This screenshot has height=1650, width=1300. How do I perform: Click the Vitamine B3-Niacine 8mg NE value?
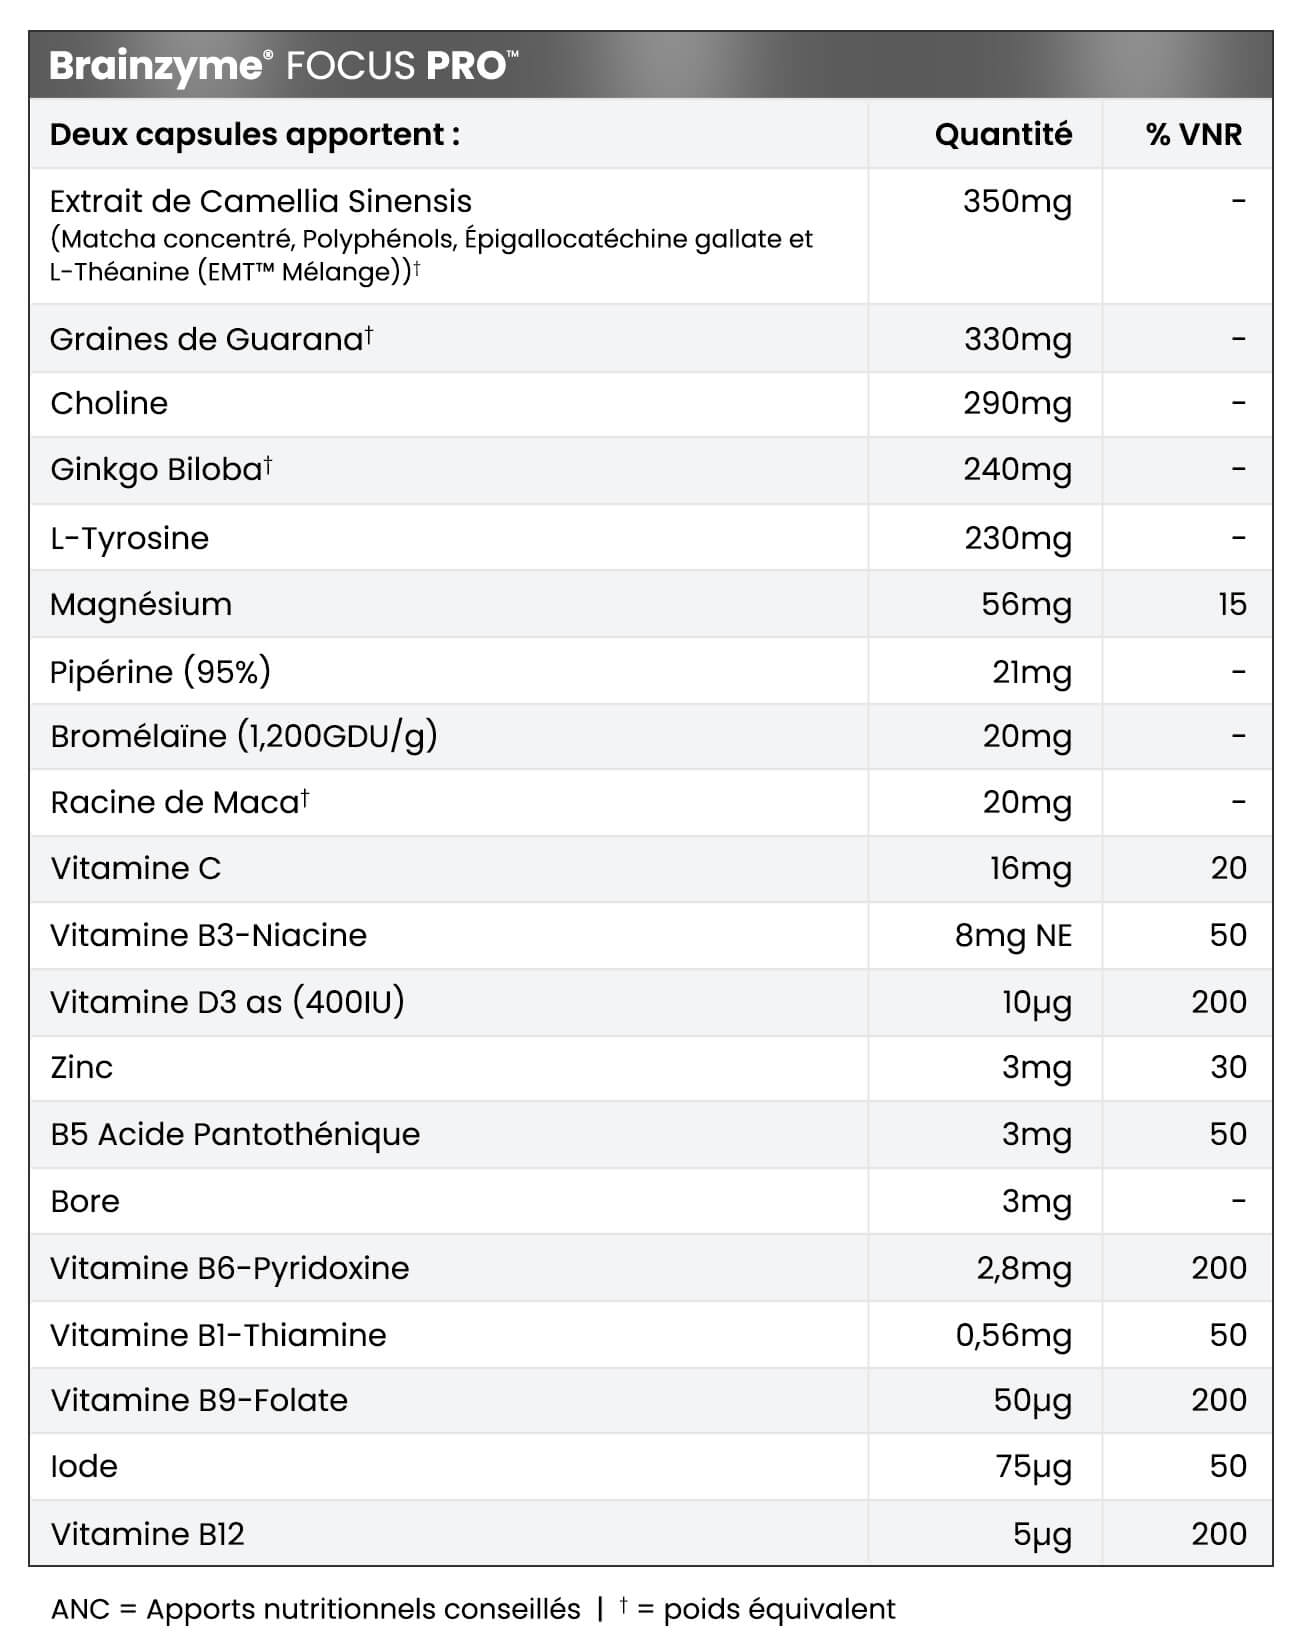tap(1013, 936)
